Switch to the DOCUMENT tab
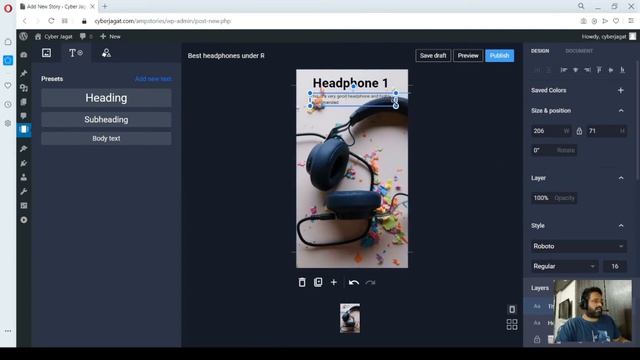This screenshot has height=360, width=640. 579,51
